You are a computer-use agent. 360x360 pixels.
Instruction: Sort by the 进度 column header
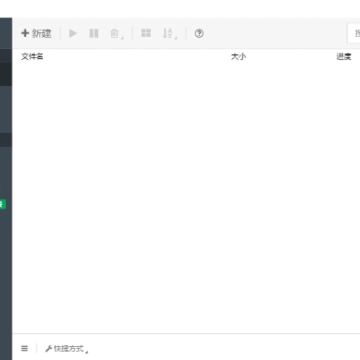pos(344,57)
